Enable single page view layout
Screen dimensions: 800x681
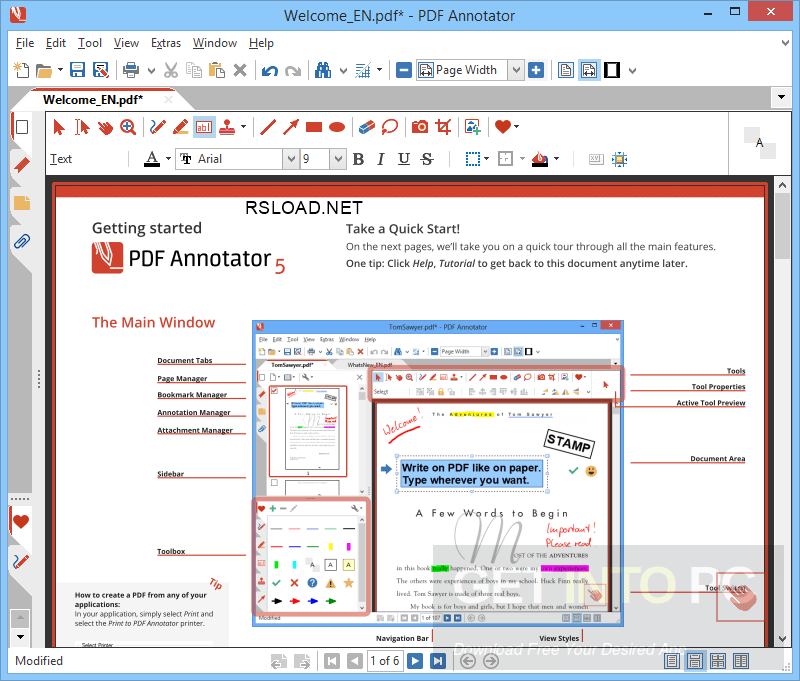point(566,70)
